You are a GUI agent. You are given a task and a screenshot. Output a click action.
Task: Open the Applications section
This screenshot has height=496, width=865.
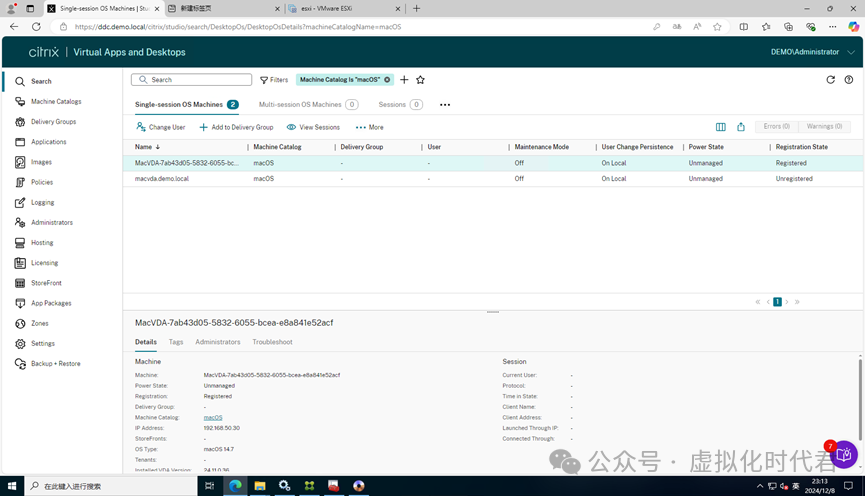[x=49, y=142]
